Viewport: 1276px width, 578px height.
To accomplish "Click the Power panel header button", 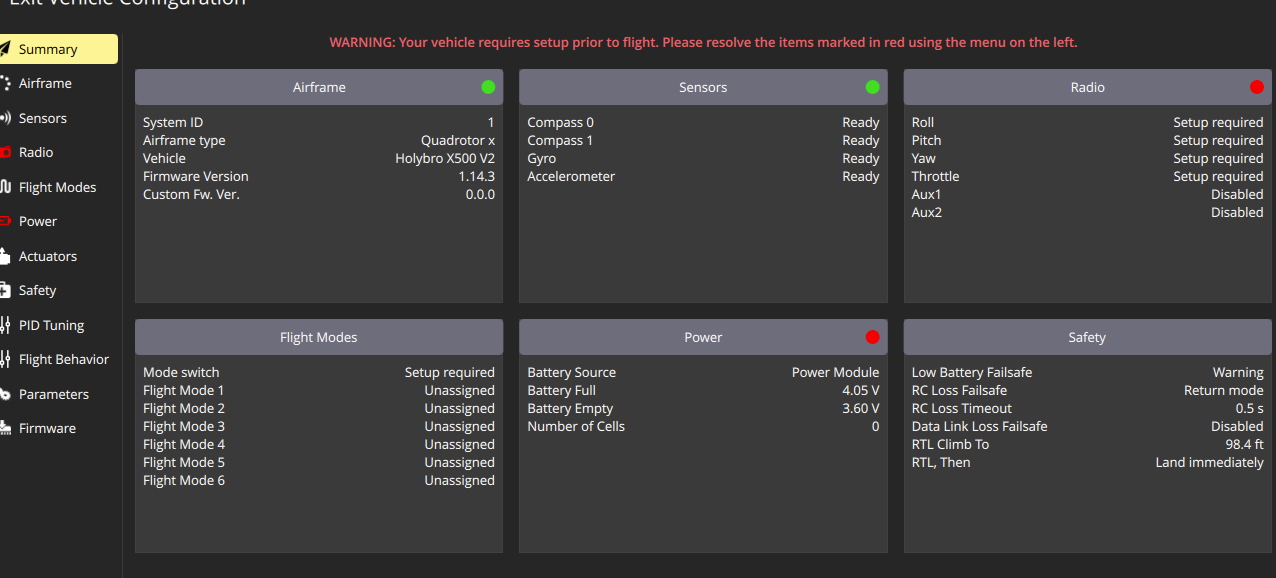I will [703, 337].
